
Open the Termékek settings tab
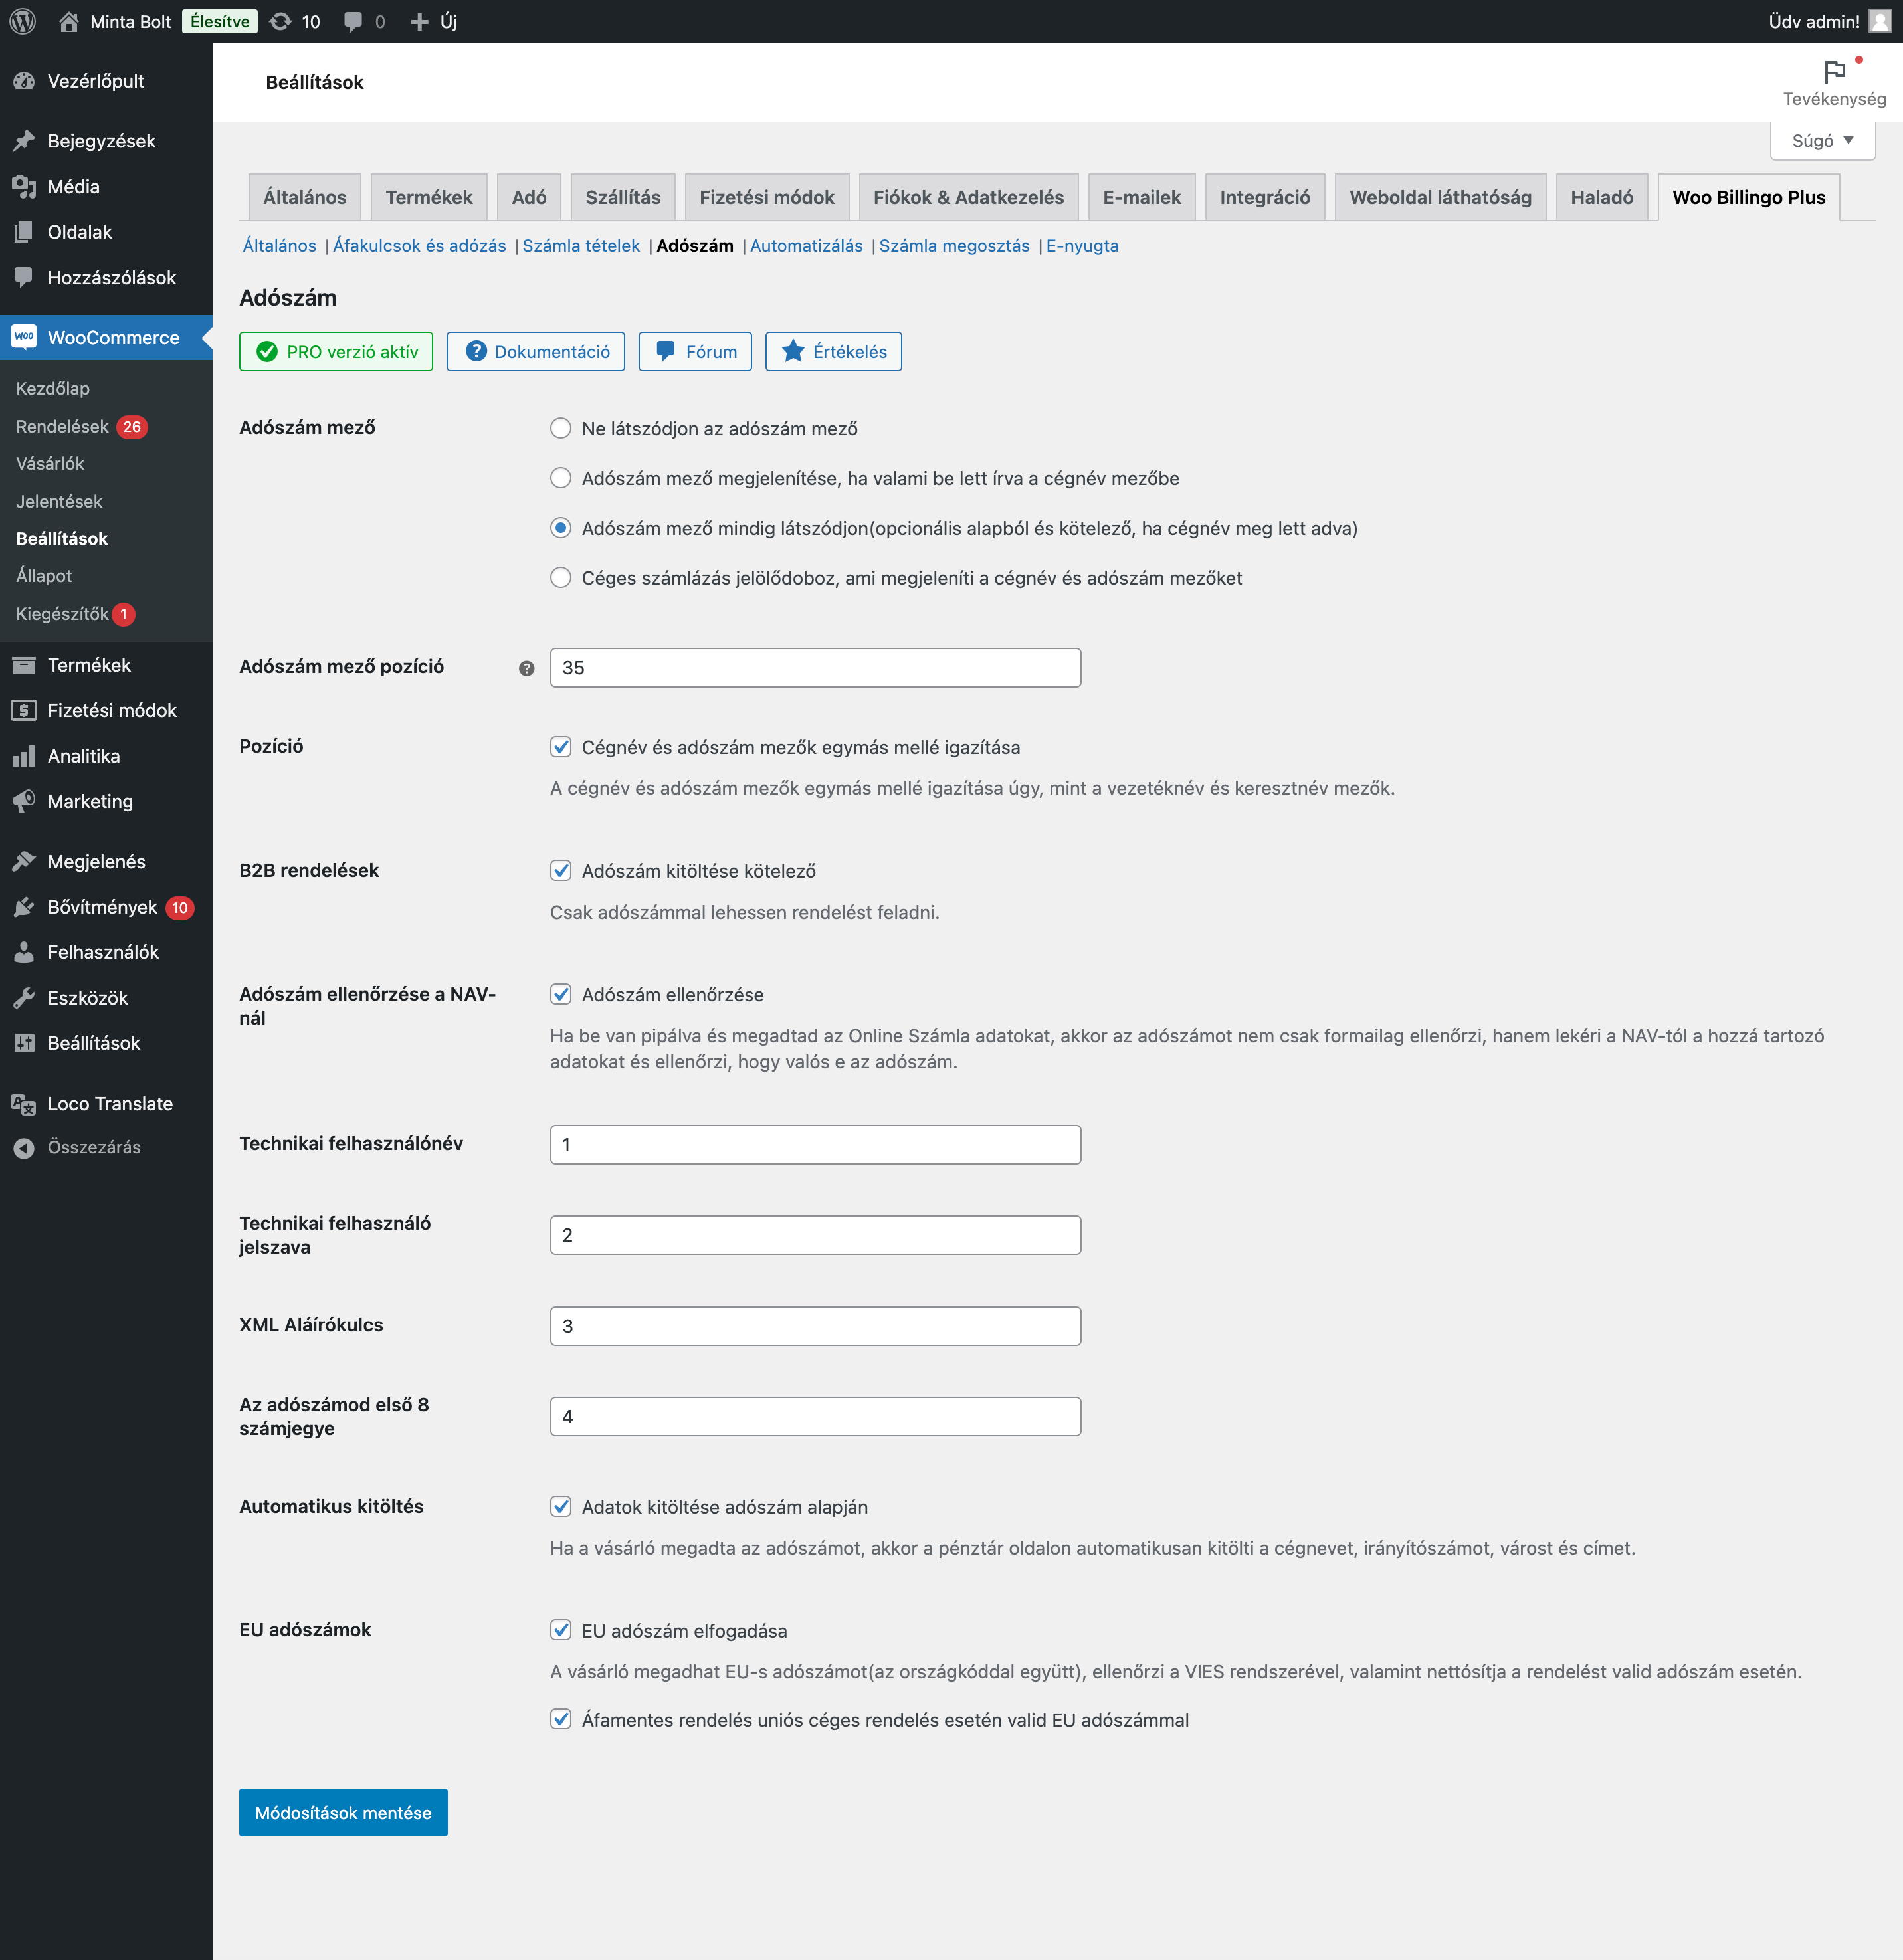pos(429,197)
